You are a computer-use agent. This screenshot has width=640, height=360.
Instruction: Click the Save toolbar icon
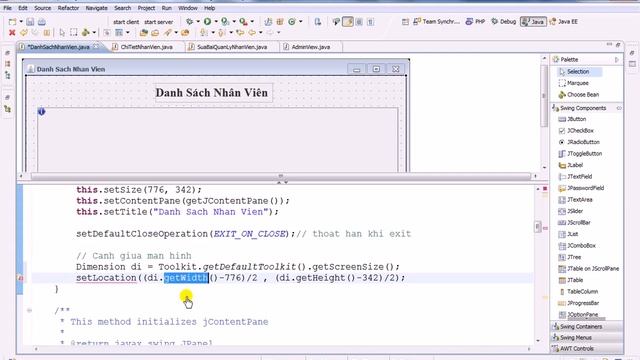coord(30,22)
